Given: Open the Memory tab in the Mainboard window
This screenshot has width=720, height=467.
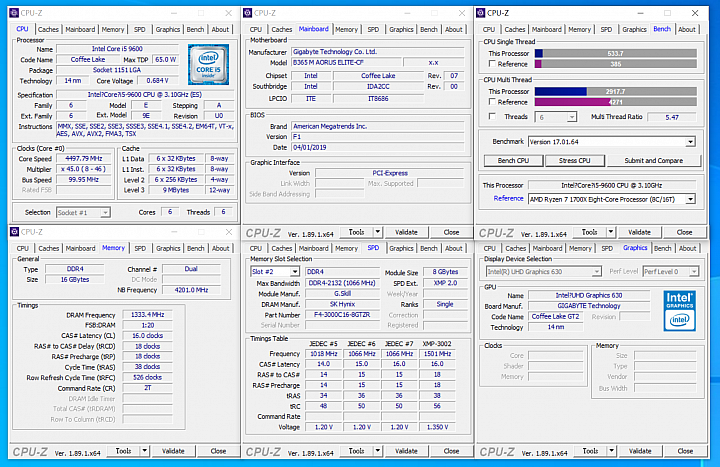Looking at the screenshot, I should point(346,29).
